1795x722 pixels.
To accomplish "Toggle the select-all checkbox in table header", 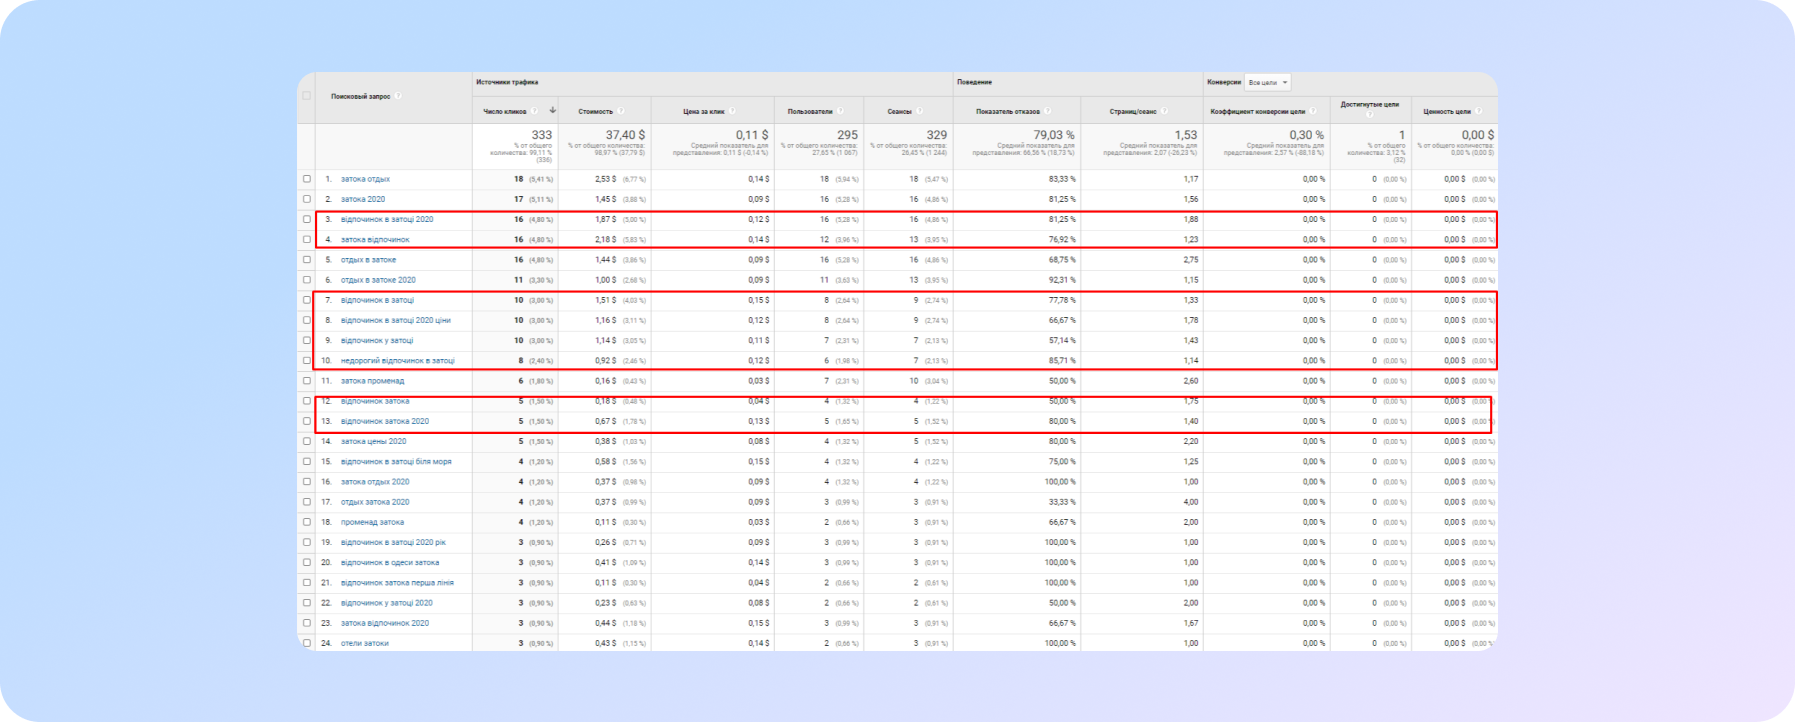I will click(x=306, y=96).
